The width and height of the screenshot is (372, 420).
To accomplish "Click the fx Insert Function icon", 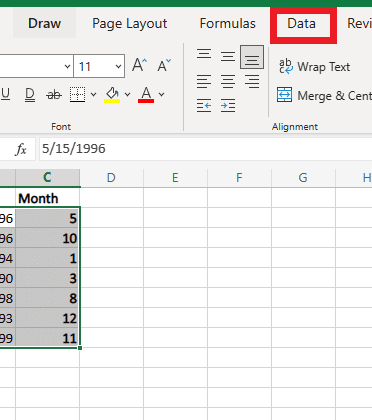I will (x=21, y=149).
